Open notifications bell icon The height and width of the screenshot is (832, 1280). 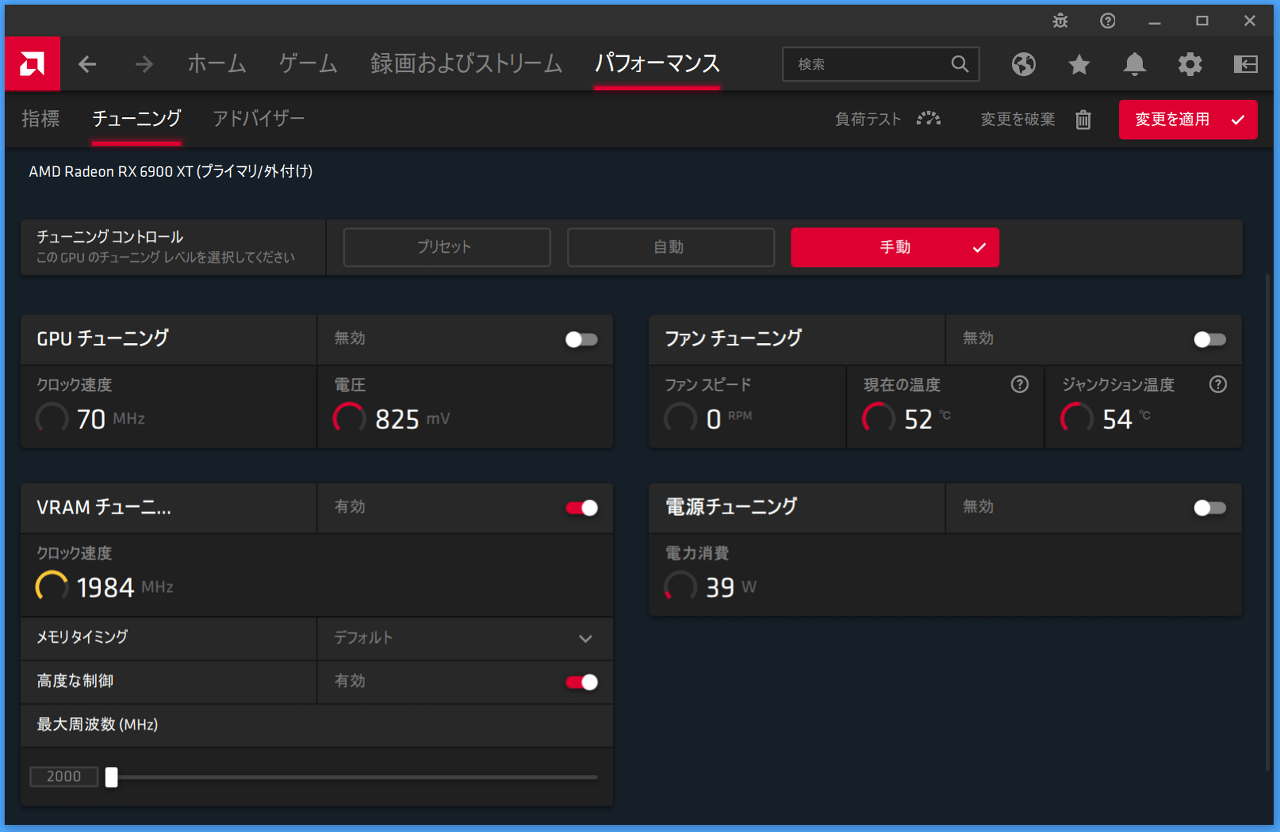[x=1134, y=64]
